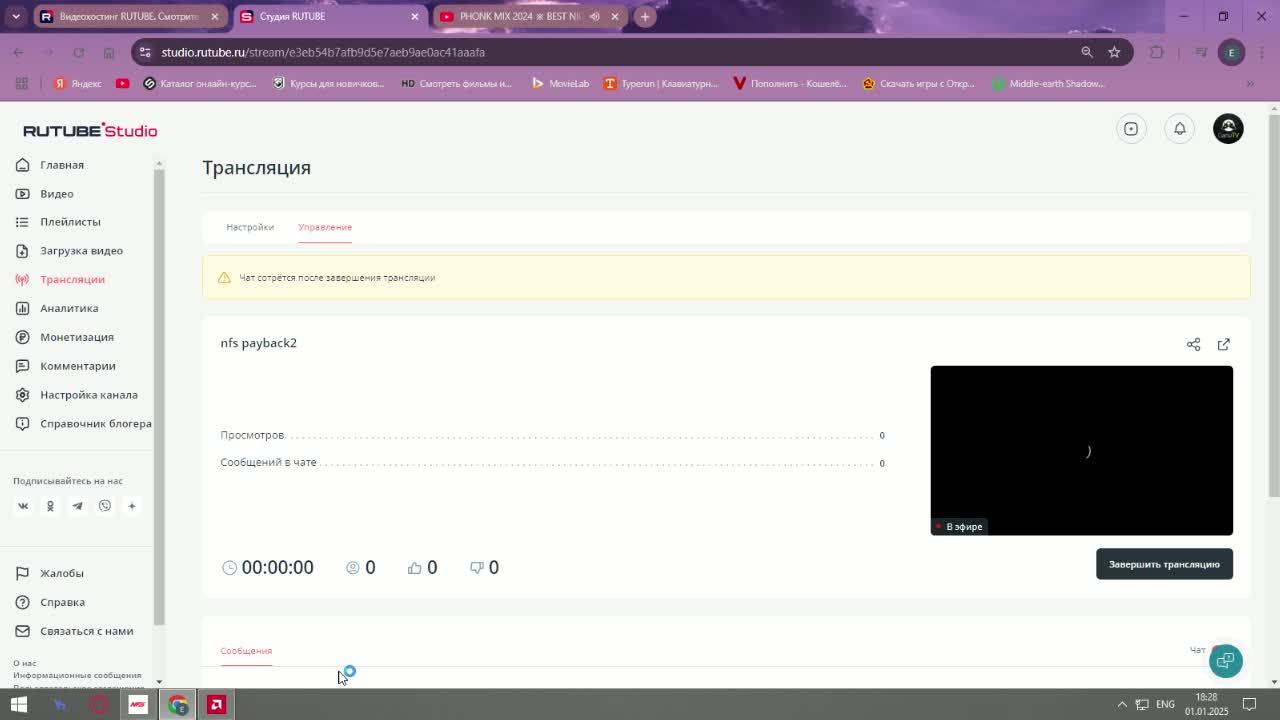Open stream in new window icon
Viewport: 1280px width, 720px height.
(x=1223, y=344)
